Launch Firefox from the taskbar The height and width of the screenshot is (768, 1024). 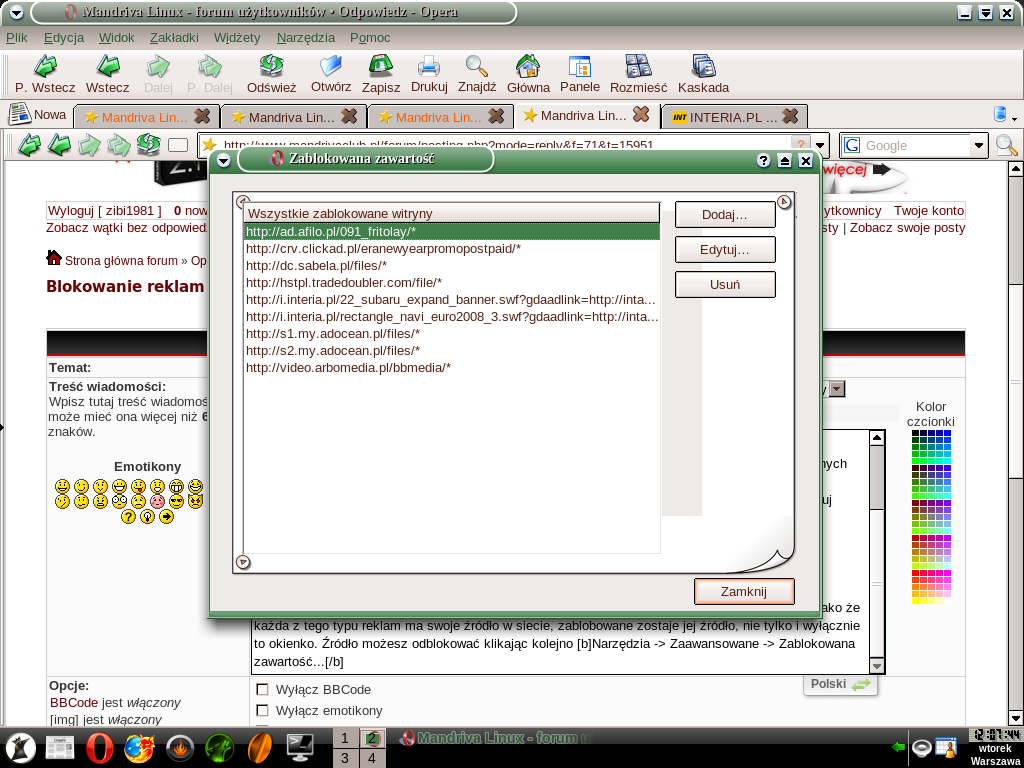tap(139, 748)
